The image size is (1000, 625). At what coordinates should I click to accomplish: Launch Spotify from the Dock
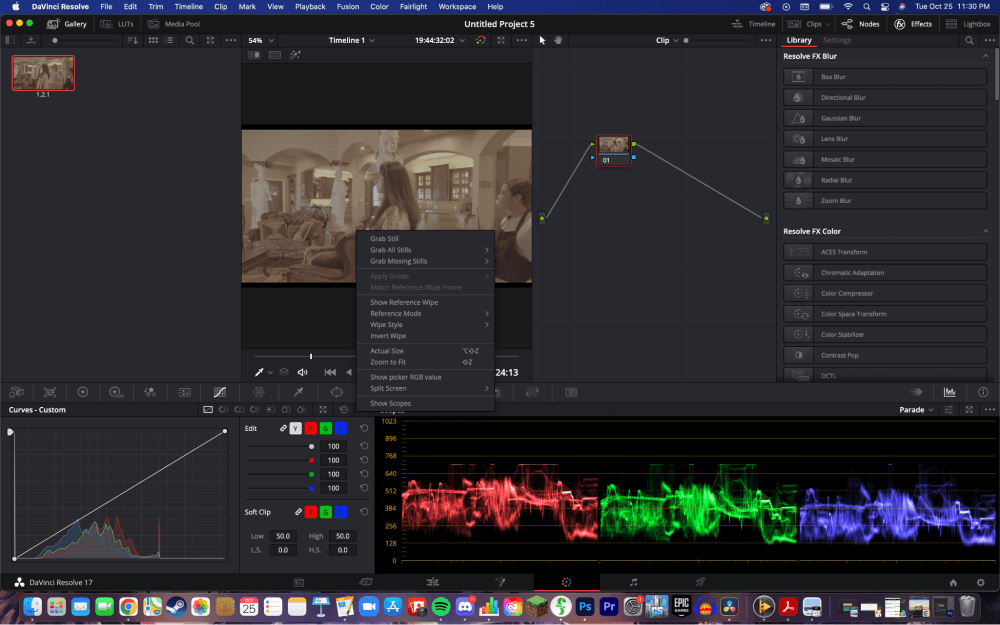click(x=441, y=606)
